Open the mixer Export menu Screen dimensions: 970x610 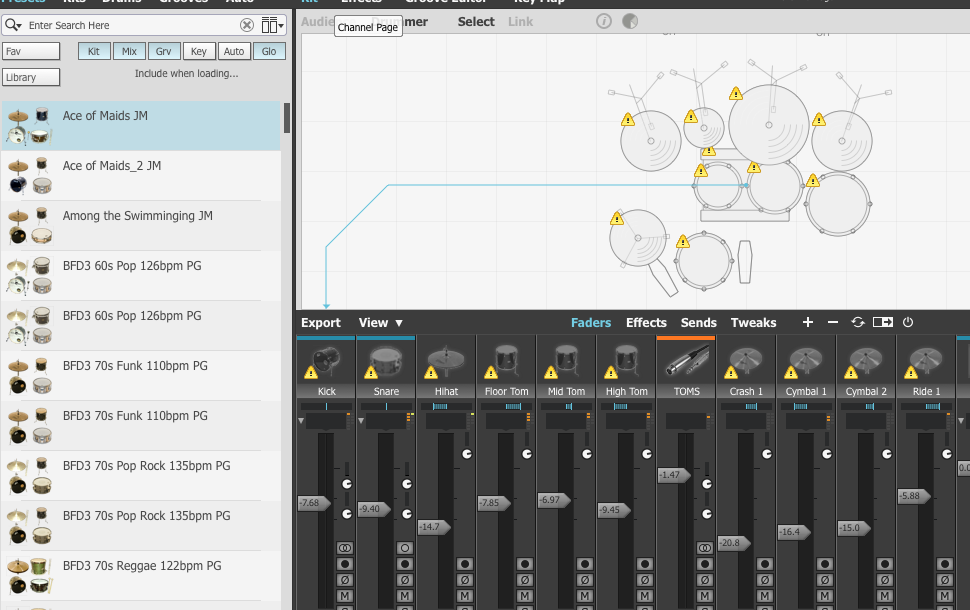pyautogui.click(x=320, y=322)
